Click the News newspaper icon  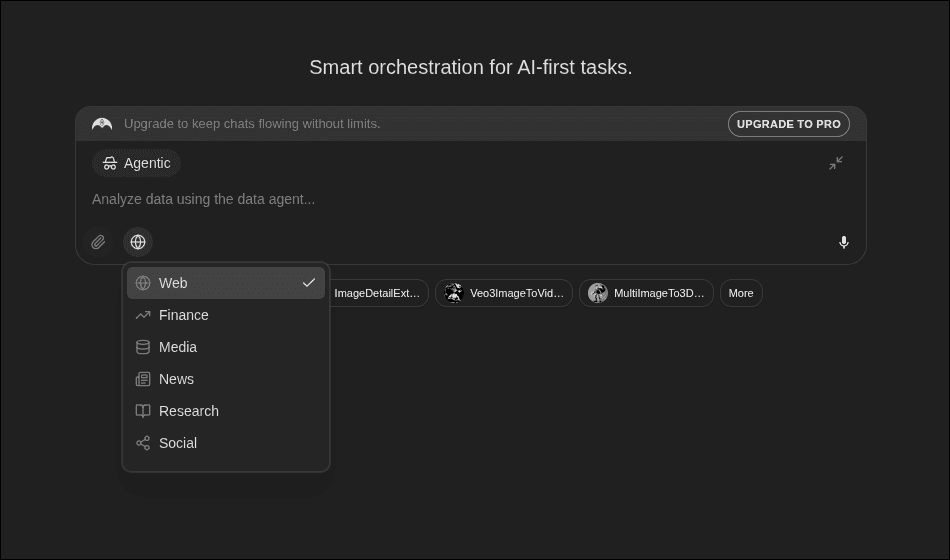[143, 379]
